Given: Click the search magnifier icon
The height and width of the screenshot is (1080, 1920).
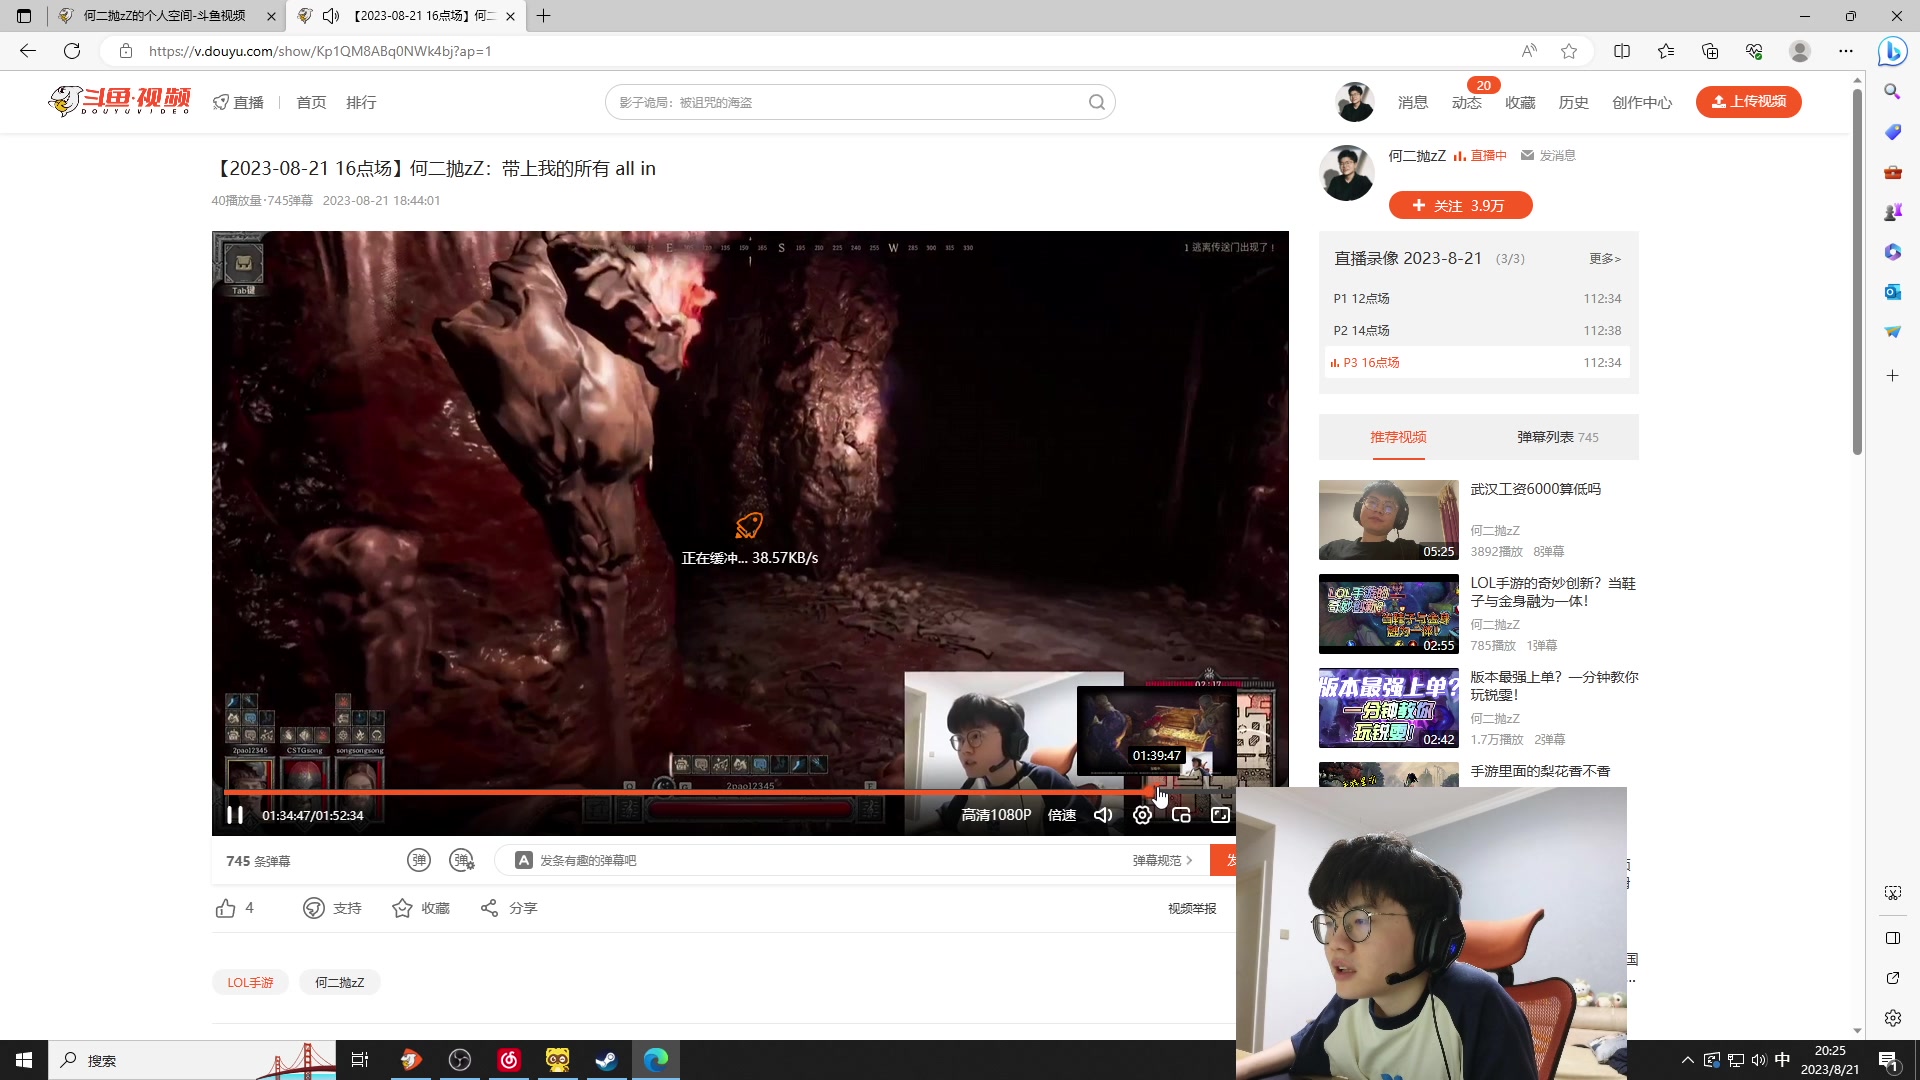Looking at the screenshot, I should [1097, 102].
